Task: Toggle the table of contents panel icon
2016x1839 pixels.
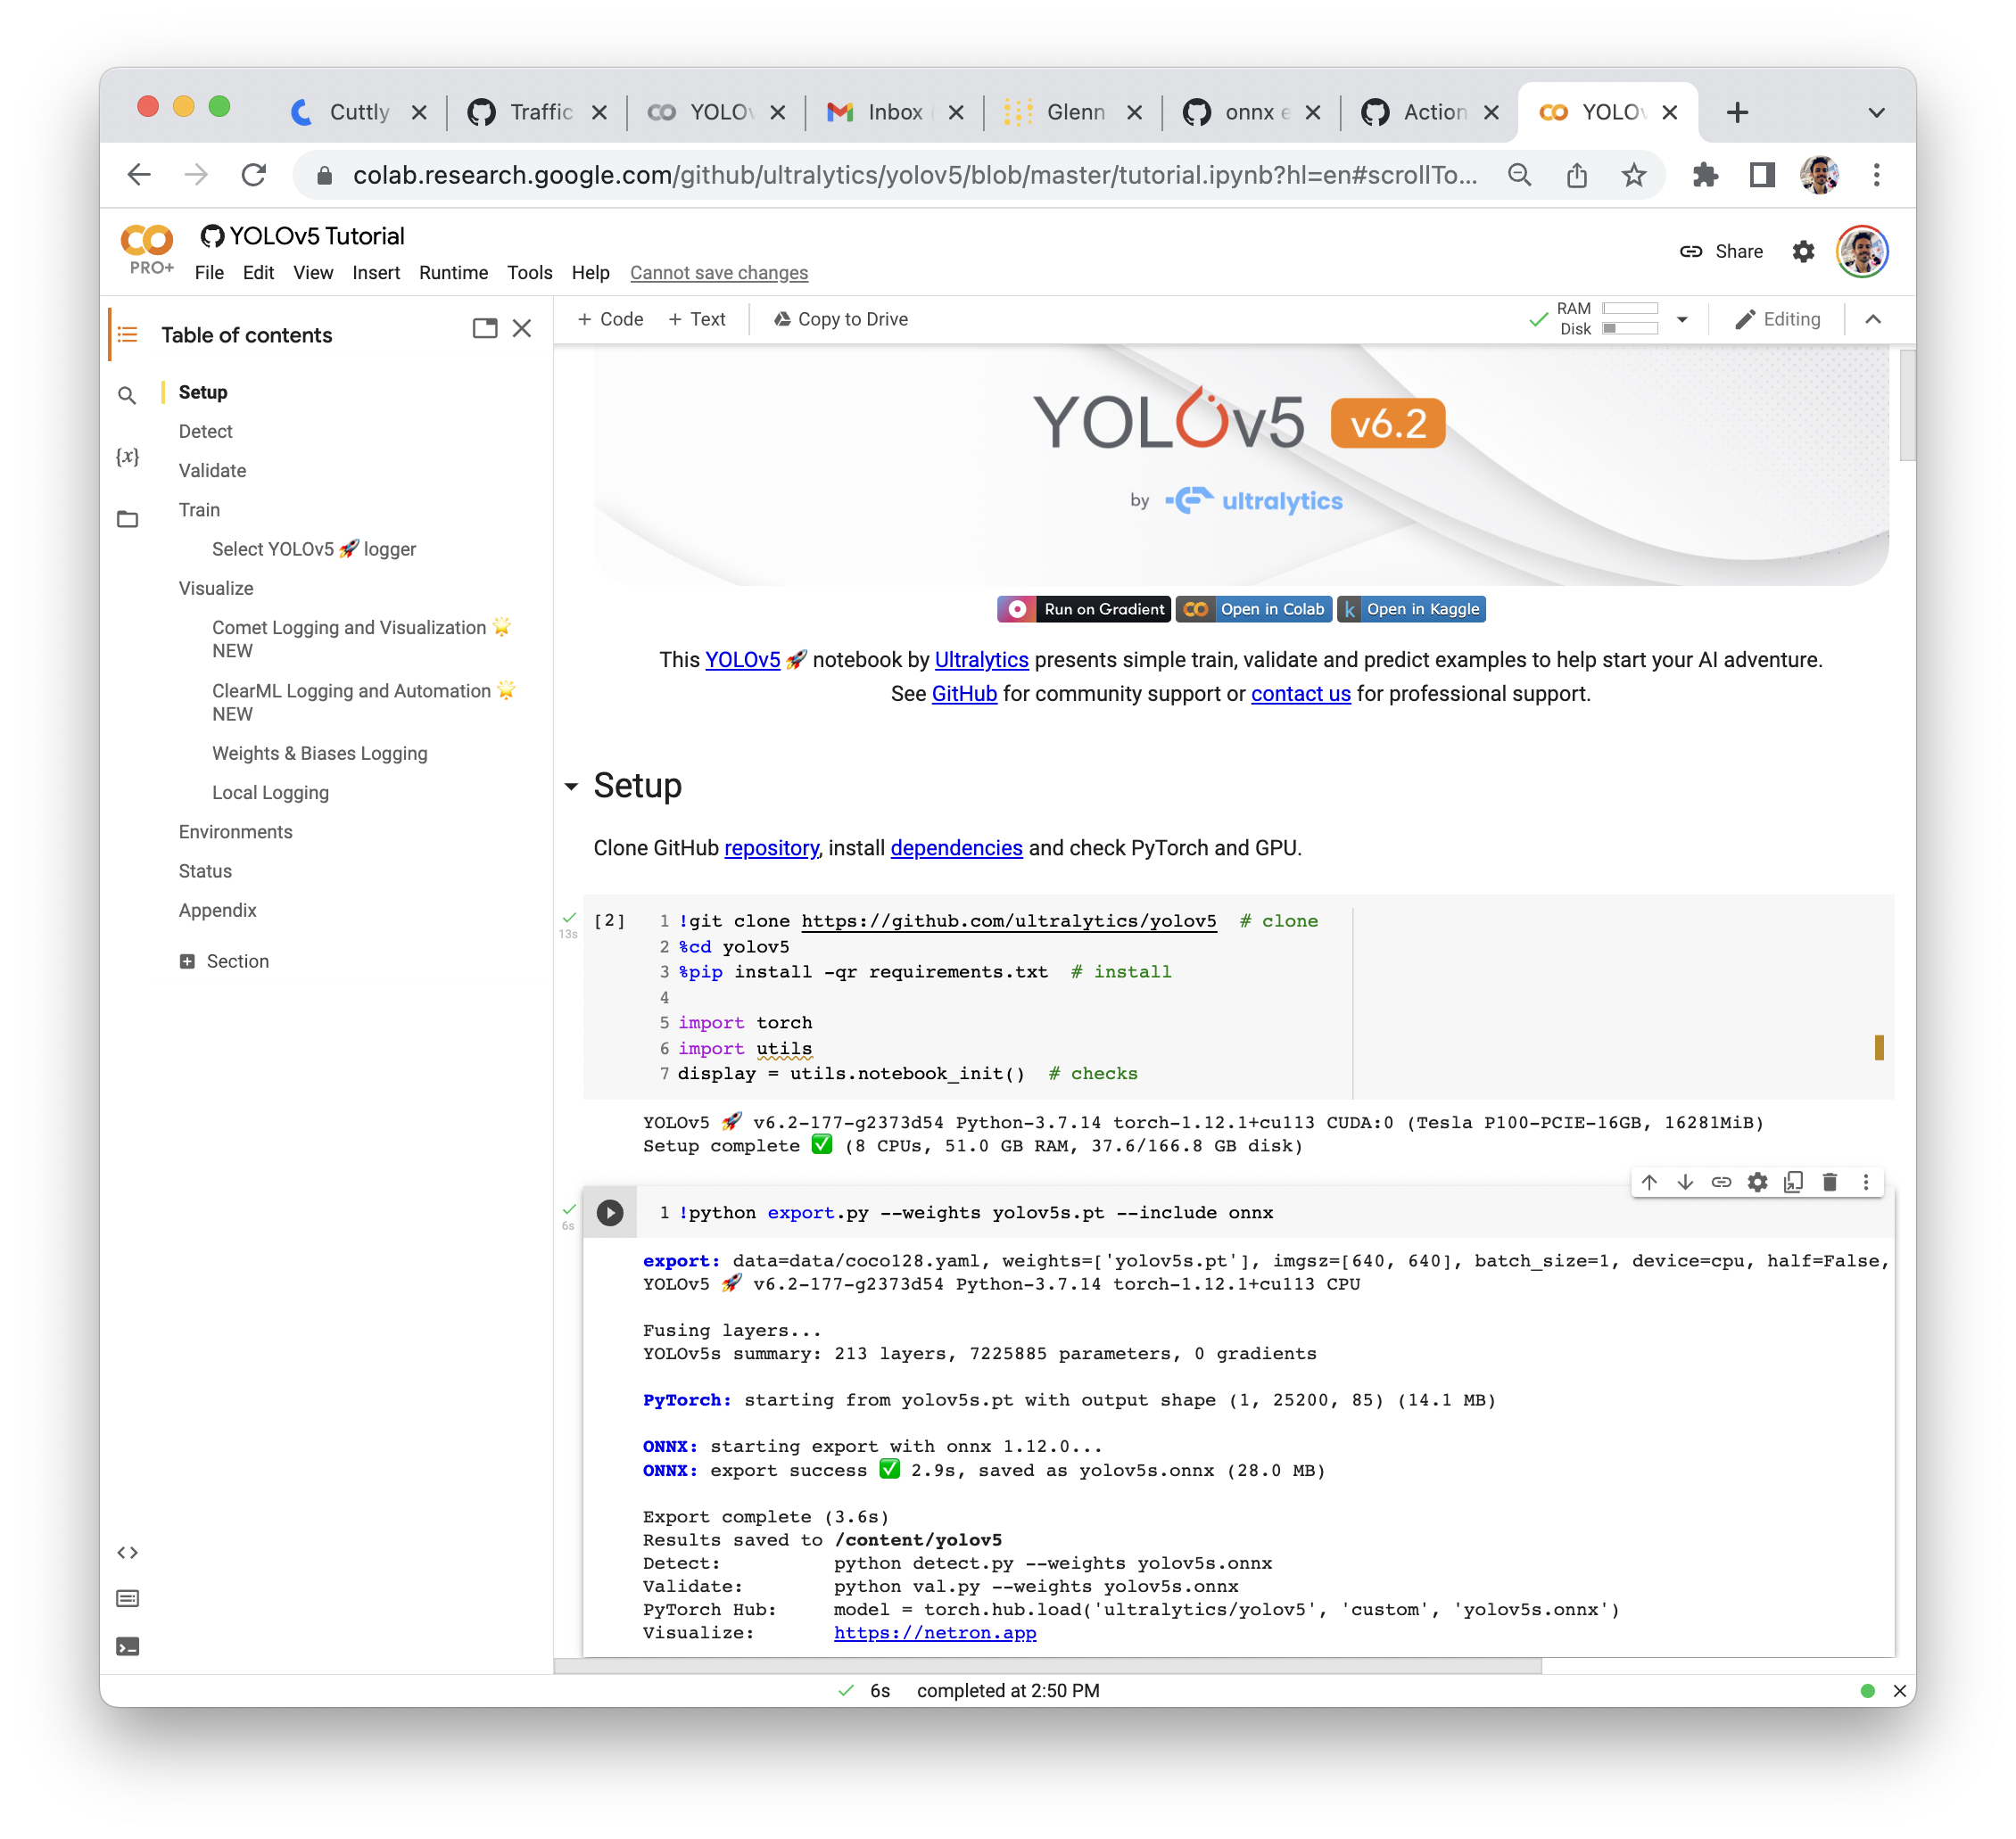Action: click(127, 334)
